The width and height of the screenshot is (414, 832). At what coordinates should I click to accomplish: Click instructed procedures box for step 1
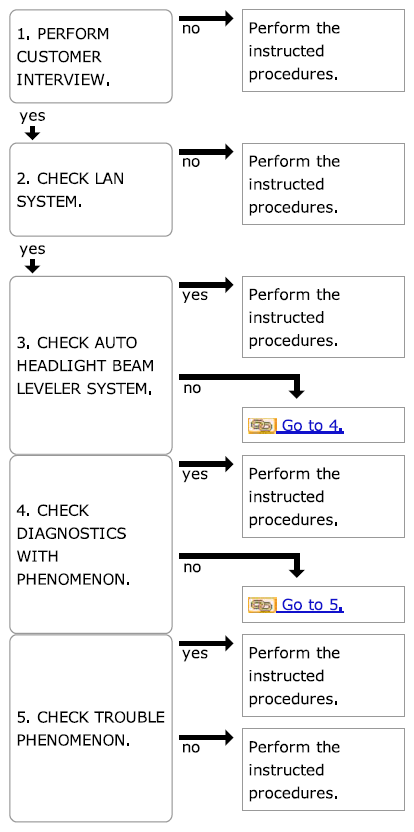tap(323, 50)
